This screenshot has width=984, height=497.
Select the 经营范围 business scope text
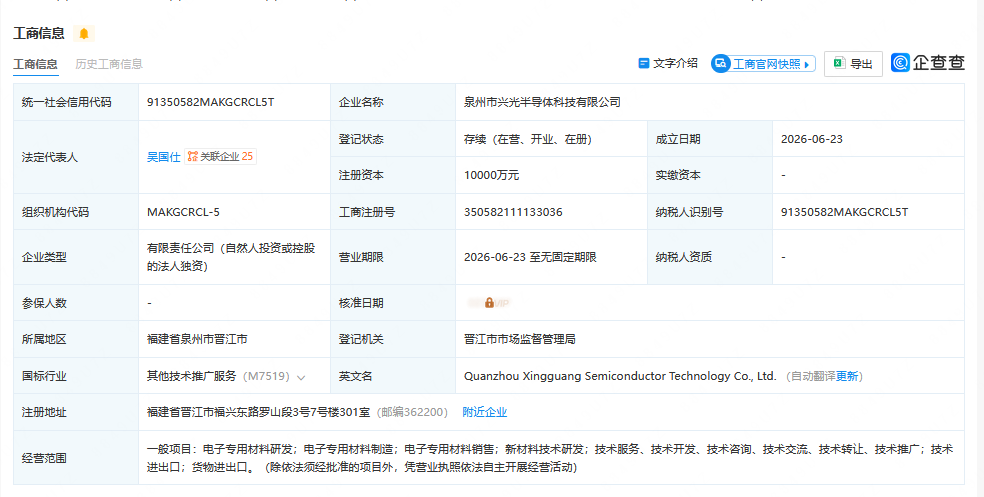coord(550,458)
